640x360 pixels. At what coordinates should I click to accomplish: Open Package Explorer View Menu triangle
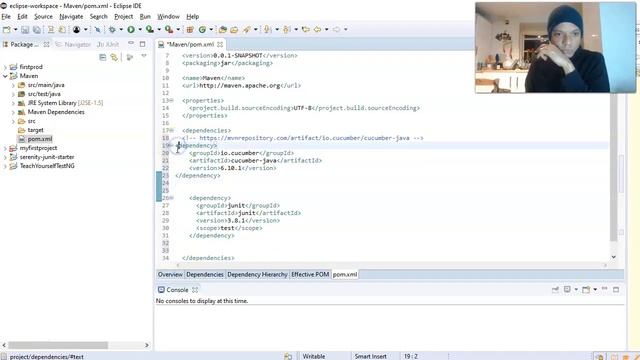(x=144, y=56)
